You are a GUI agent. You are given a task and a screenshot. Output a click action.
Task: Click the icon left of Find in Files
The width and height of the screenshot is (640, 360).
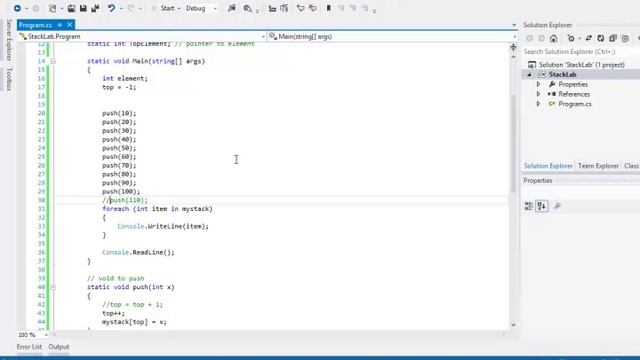point(232,8)
